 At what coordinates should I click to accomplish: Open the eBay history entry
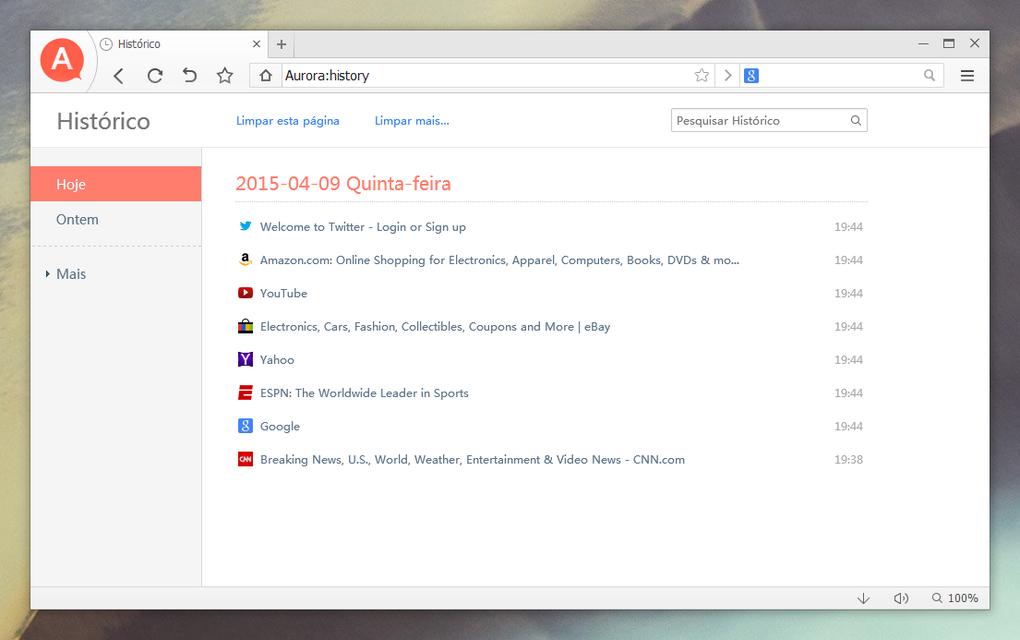[435, 327]
